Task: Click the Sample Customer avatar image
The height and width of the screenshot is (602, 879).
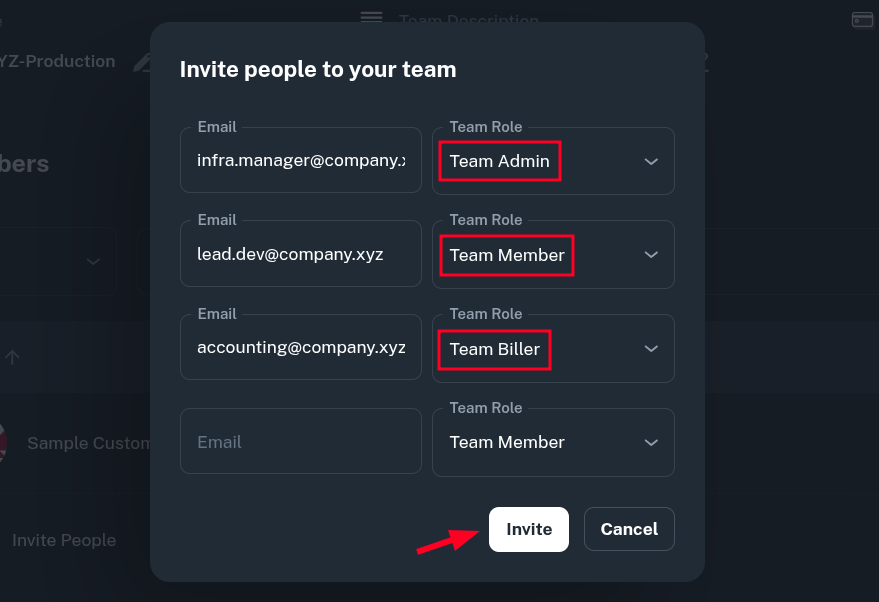Action: tap(3, 442)
